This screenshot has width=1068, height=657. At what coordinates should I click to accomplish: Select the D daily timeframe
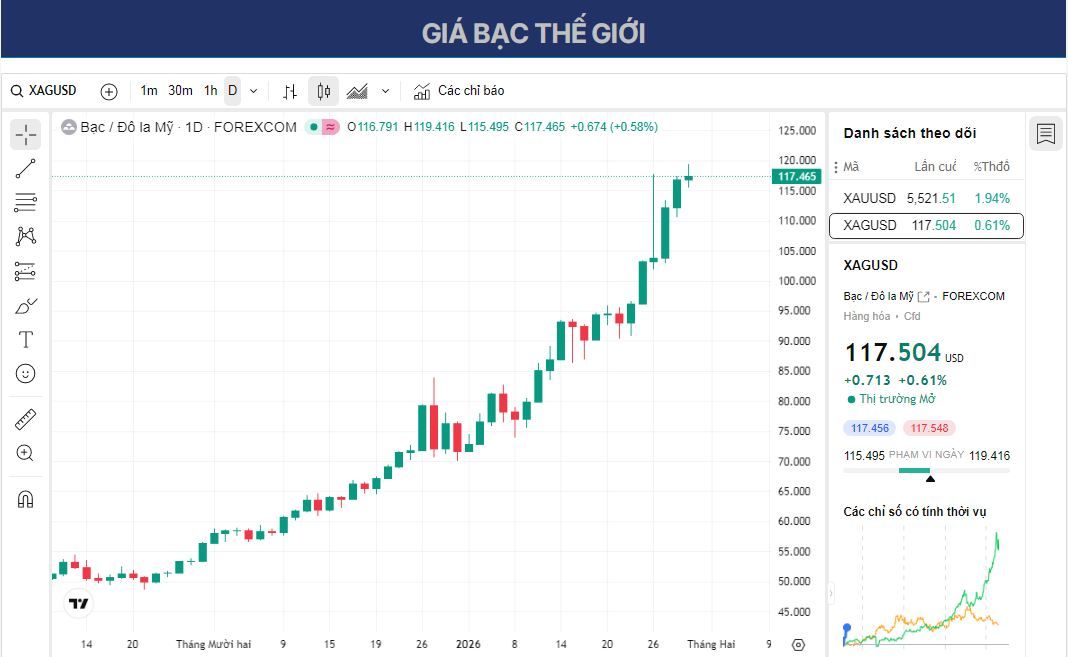point(233,91)
